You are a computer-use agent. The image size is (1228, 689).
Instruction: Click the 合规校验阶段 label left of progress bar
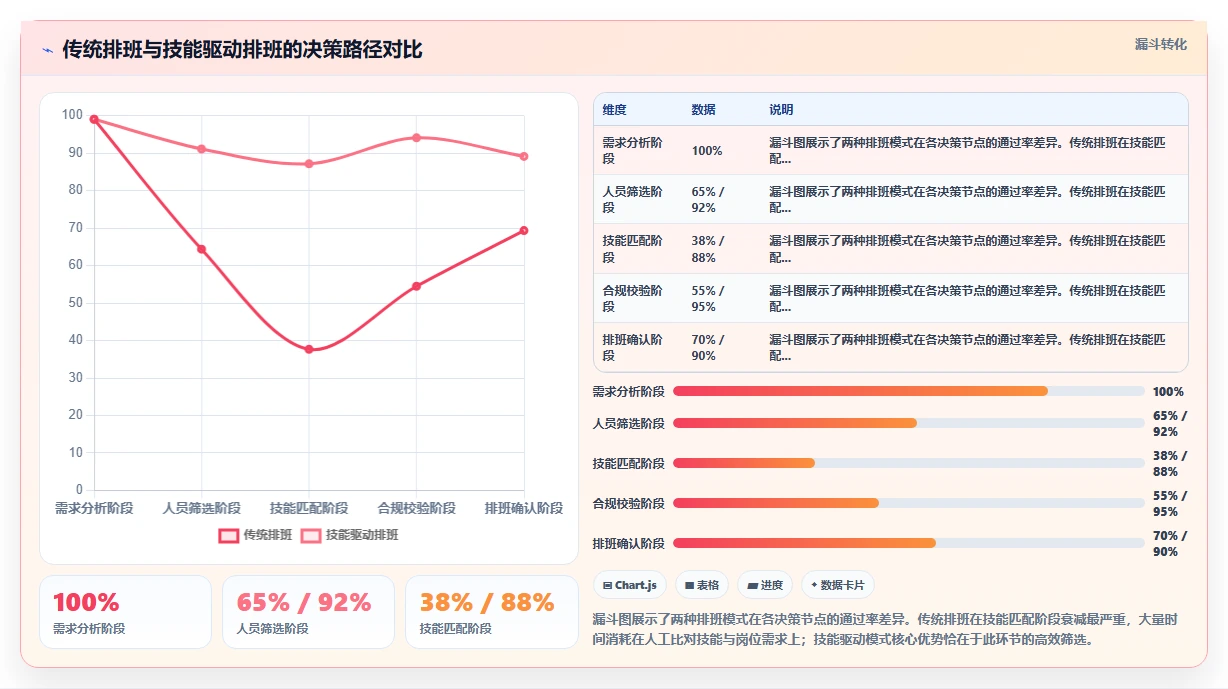tap(628, 503)
